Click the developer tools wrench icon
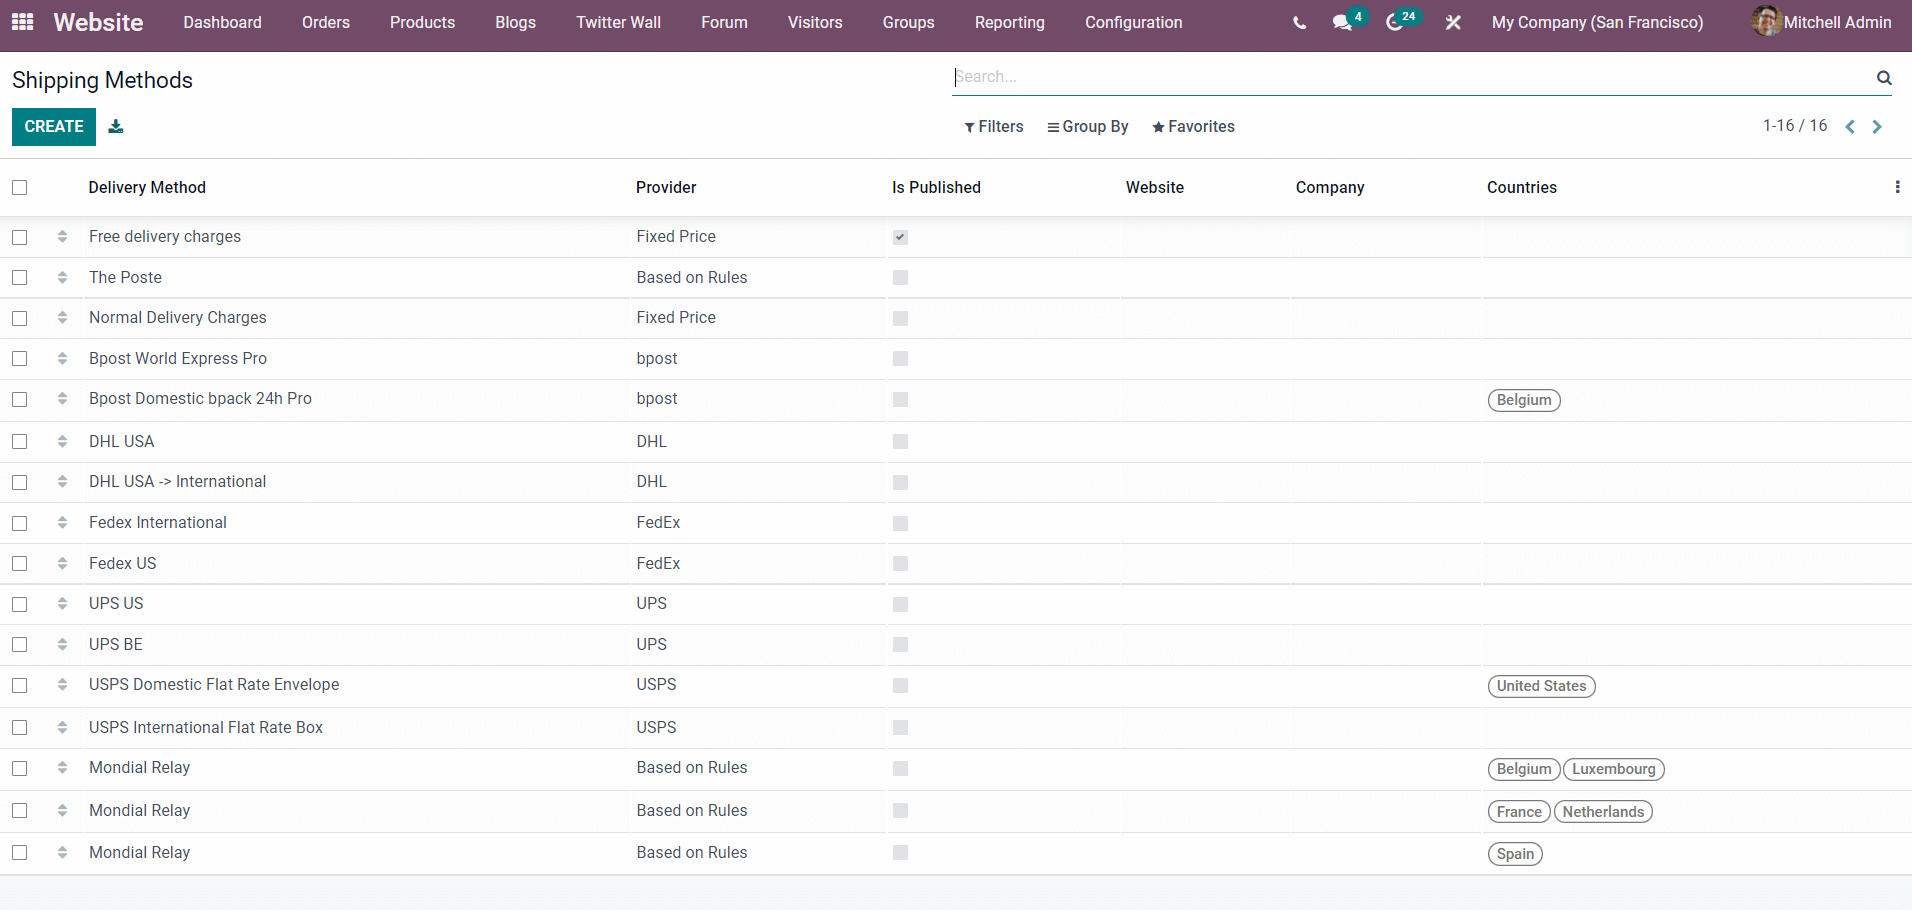The width and height of the screenshot is (1912, 910). [x=1453, y=22]
